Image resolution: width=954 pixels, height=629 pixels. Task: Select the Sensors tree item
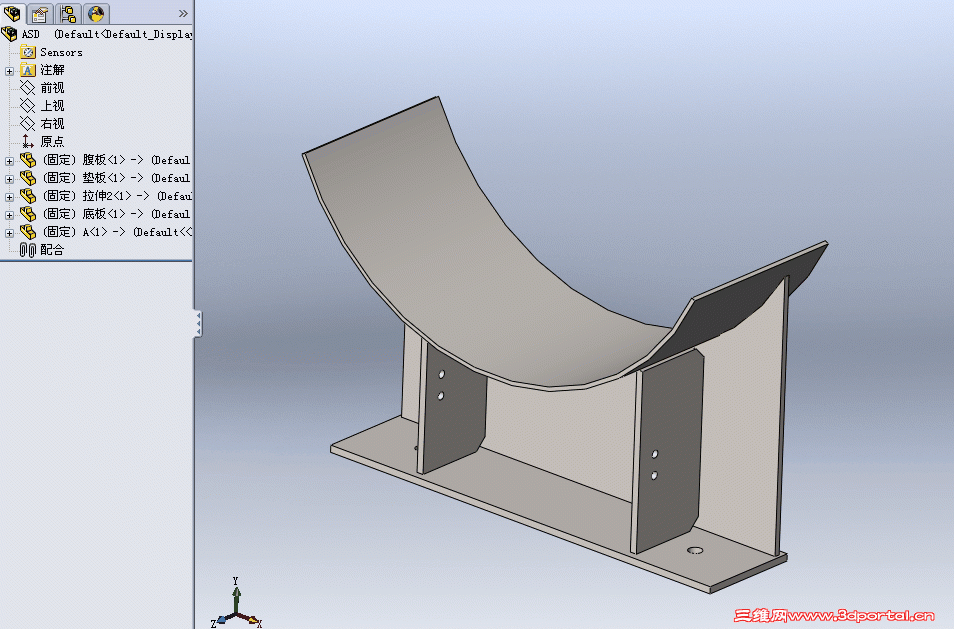(61, 52)
